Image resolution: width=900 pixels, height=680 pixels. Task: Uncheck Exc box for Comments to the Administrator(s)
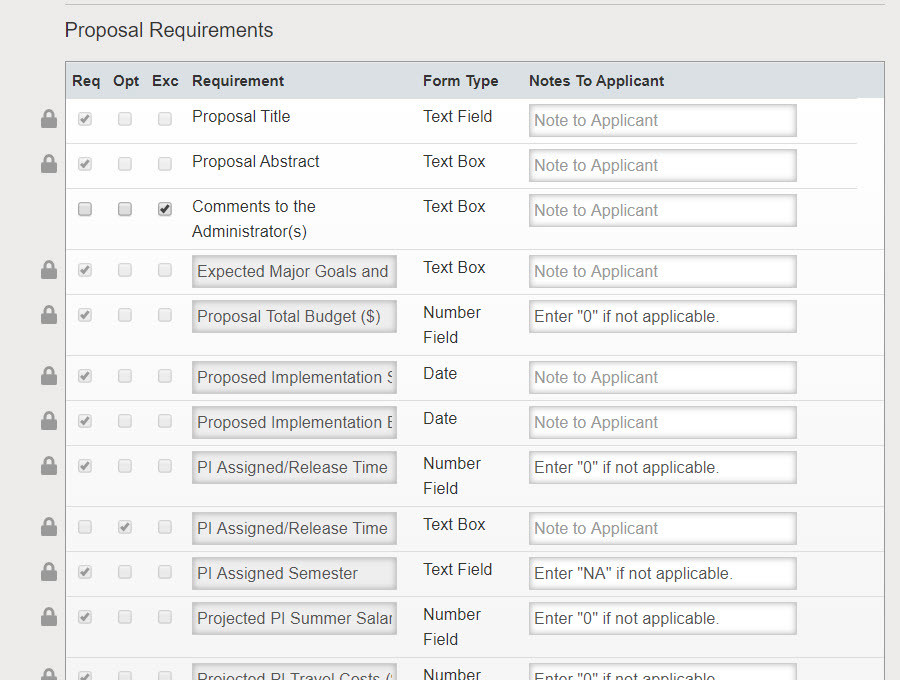(x=165, y=209)
